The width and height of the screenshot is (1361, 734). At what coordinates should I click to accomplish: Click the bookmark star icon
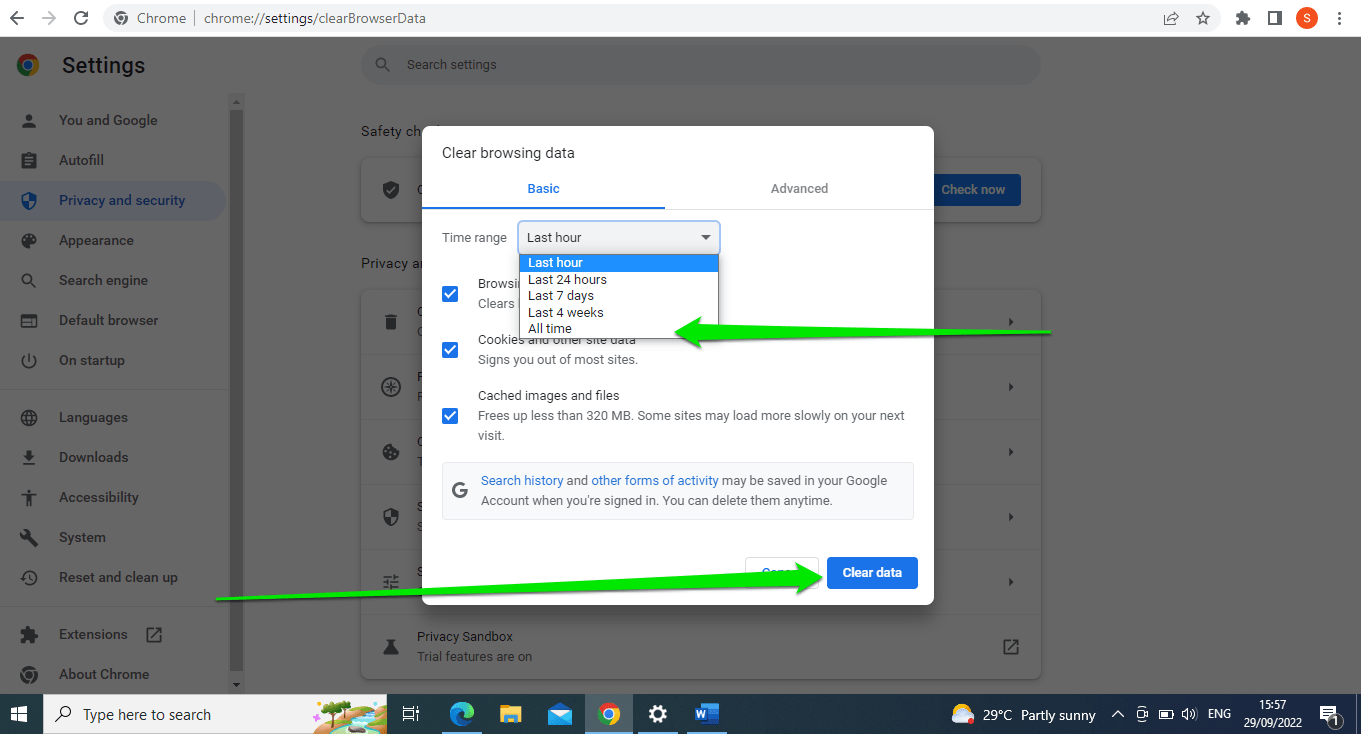click(1203, 18)
